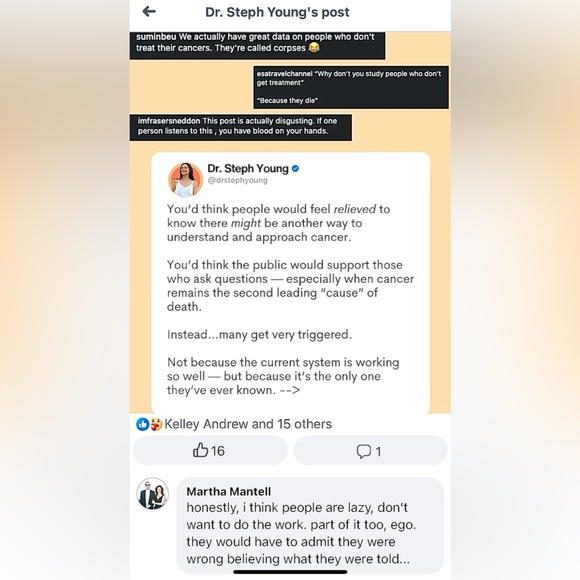Open Martha Mantell's profile picture
This screenshot has width=580, height=580.
click(x=152, y=494)
